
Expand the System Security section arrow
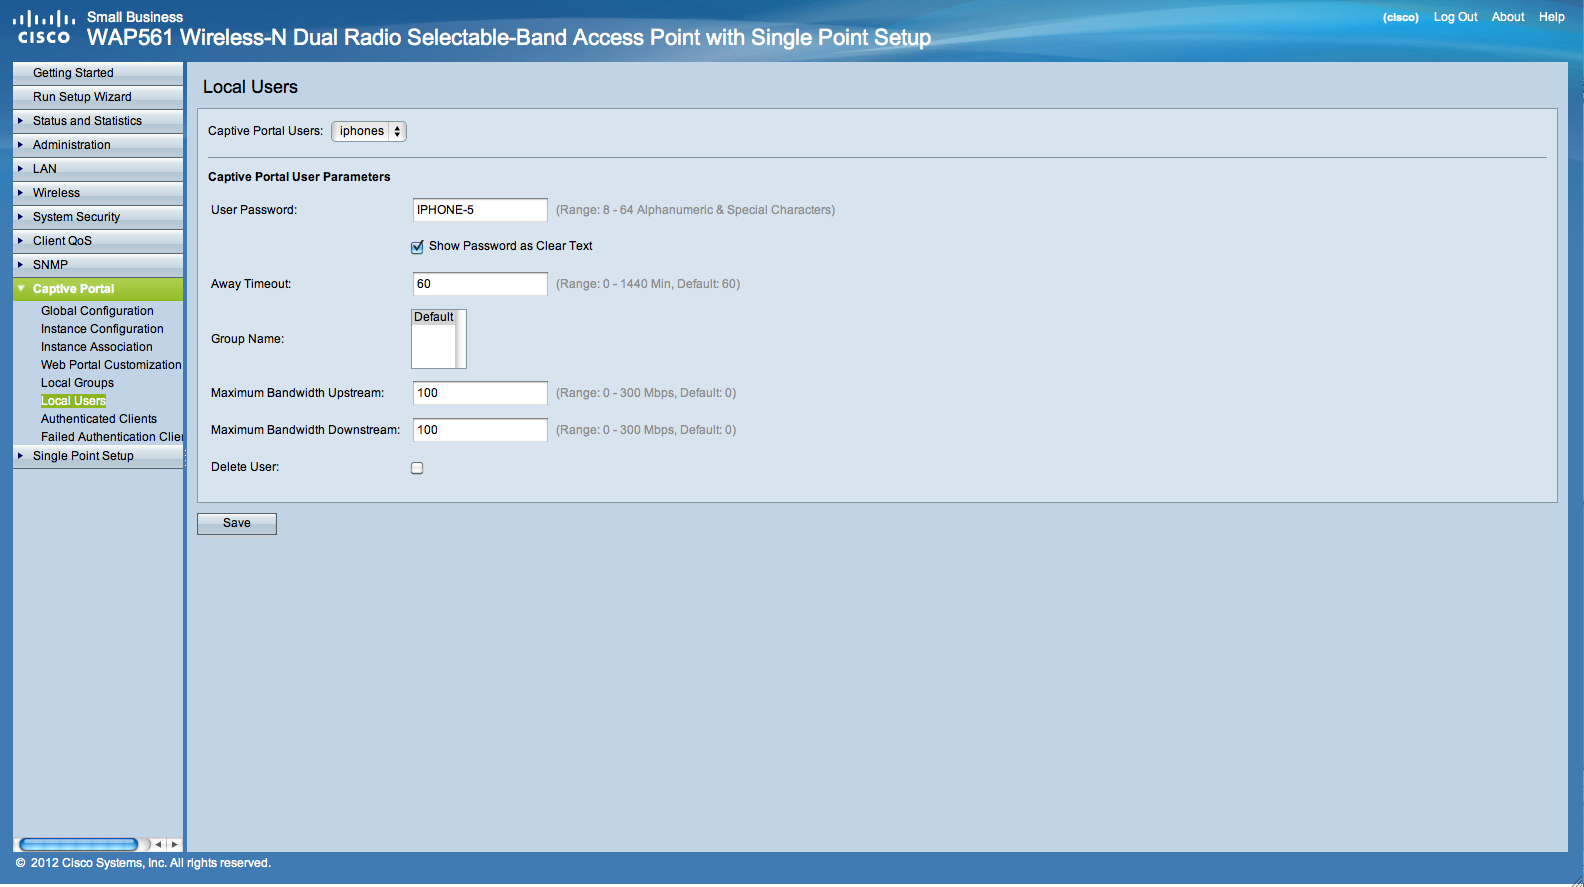click(20, 217)
